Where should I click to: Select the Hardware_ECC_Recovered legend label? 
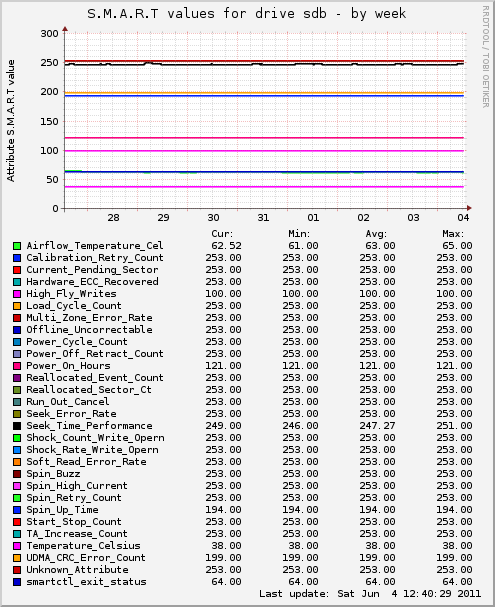[x=92, y=282]
